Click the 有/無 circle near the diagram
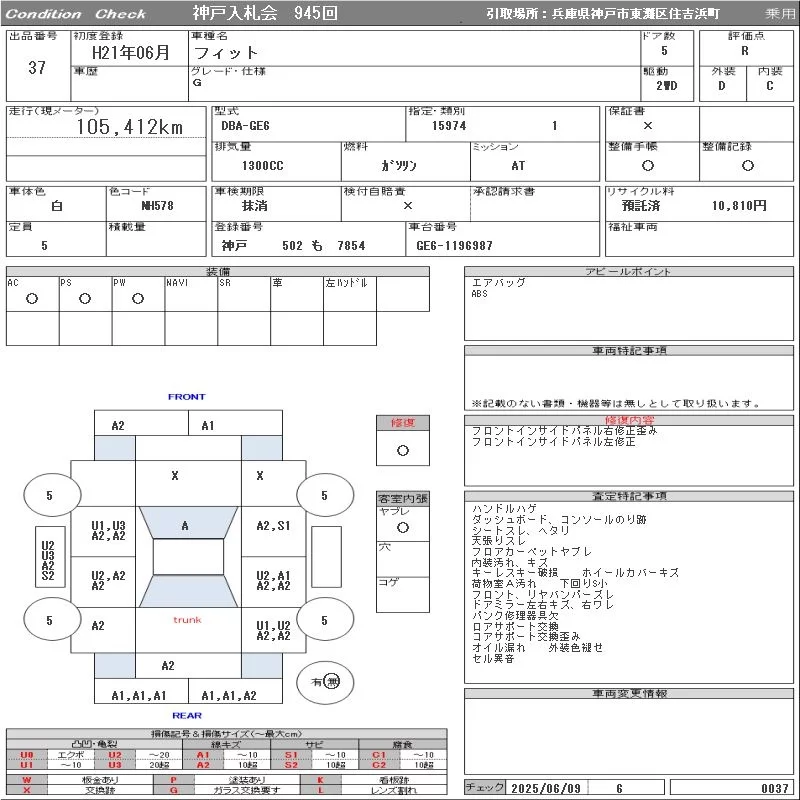Screen dimensions: 800x800 tap(325, 682)
